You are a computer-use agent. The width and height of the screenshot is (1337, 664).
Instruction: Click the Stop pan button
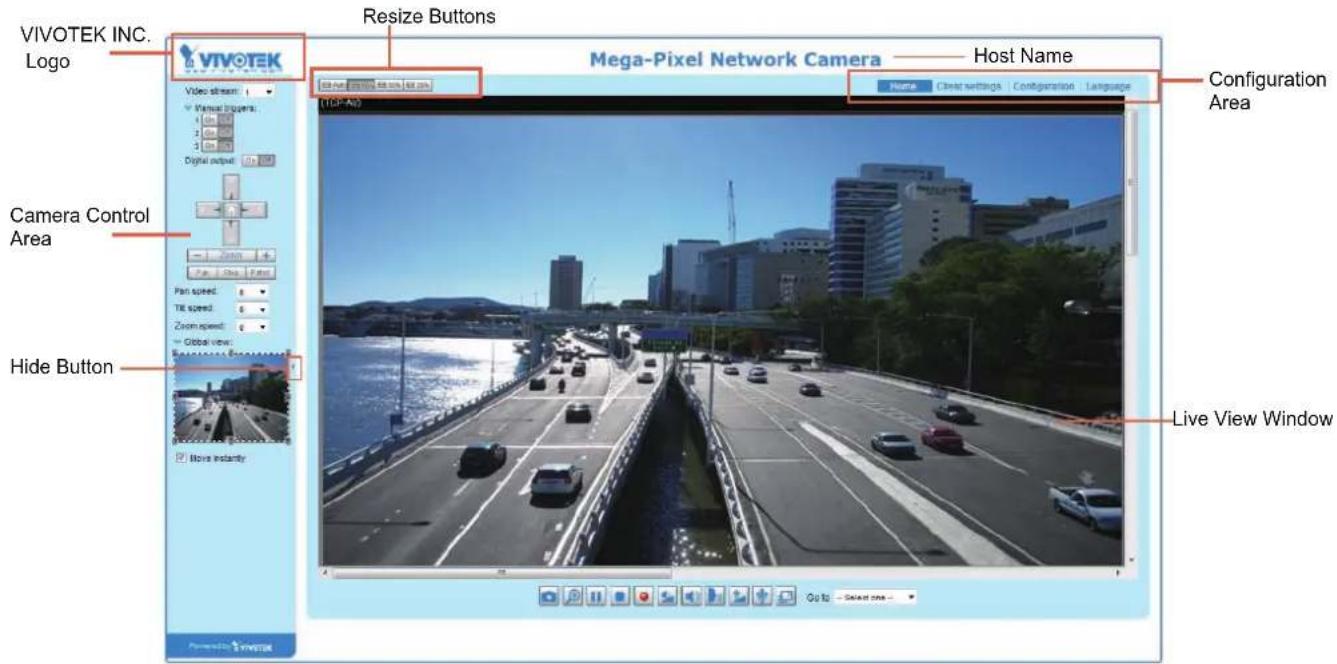230,271
